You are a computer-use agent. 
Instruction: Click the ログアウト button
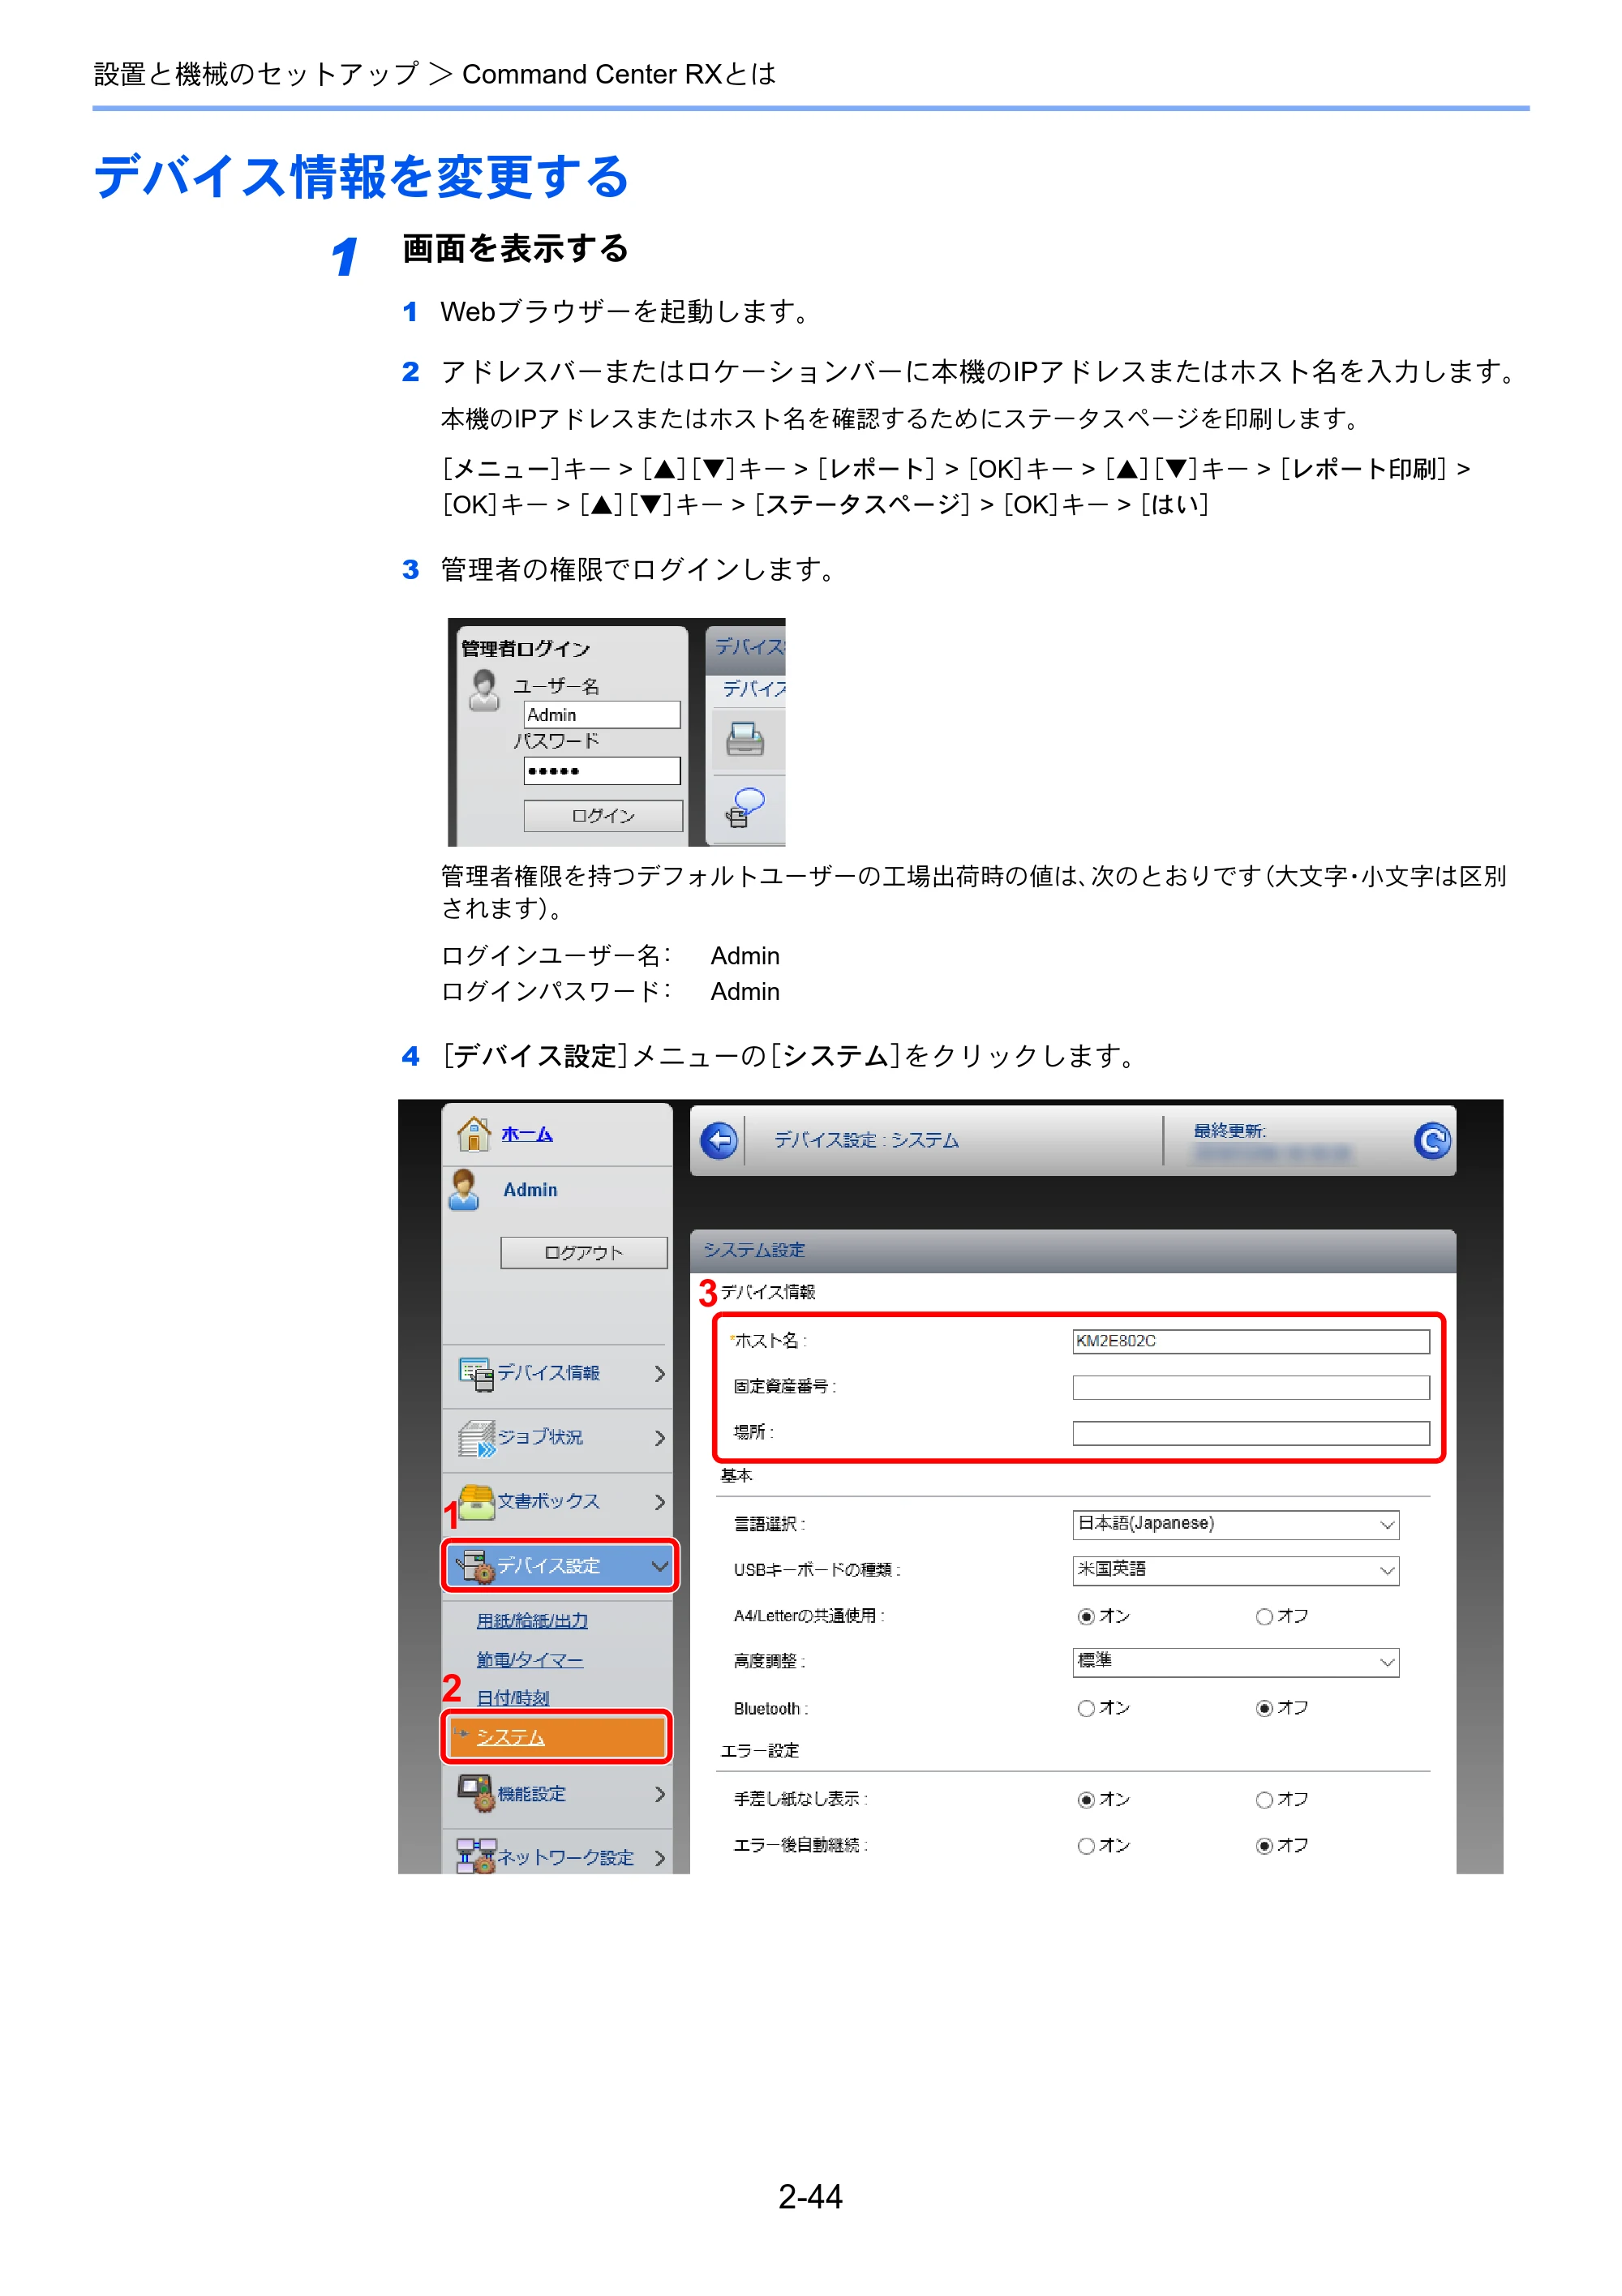tap(584, 1252)
